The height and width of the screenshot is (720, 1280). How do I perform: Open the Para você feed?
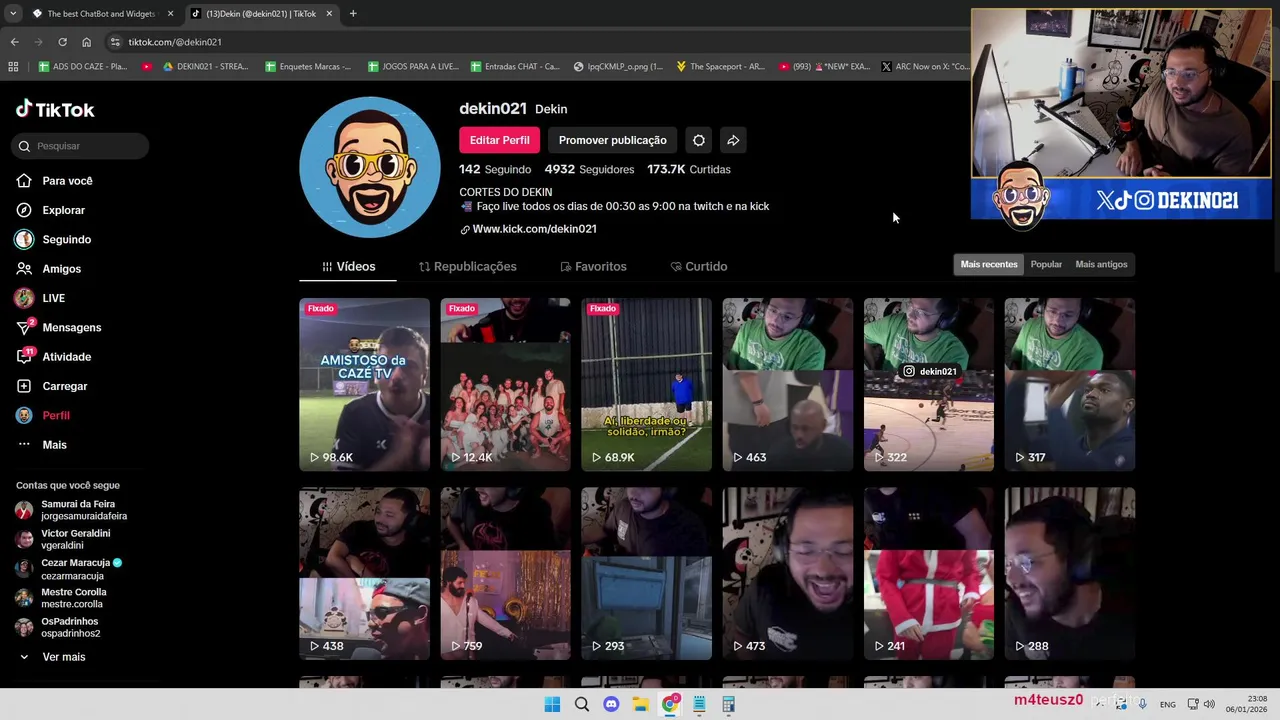pyautogui.click(x=55, y=181)
